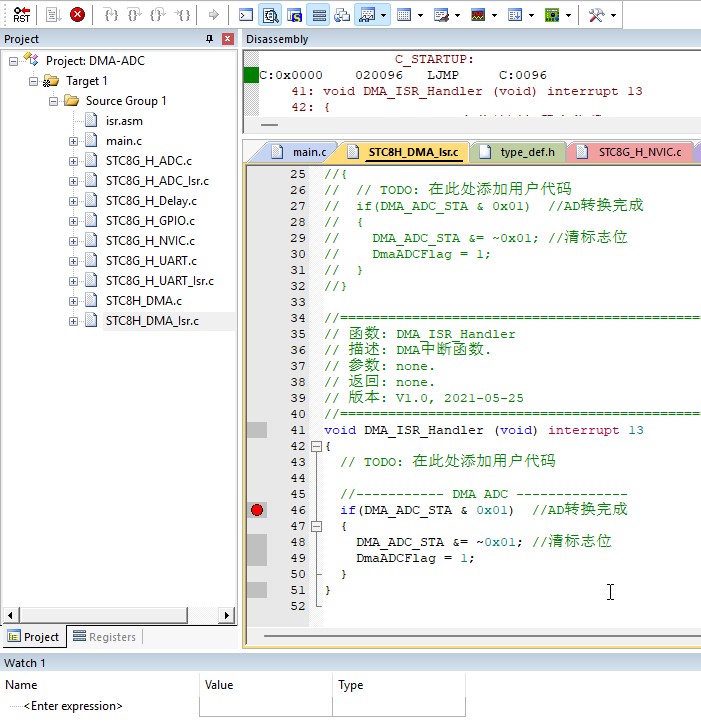The height and width of the screenshot is (728, 701).
Task: Pin the Project panel with pushpin
Action: point(209,39)
